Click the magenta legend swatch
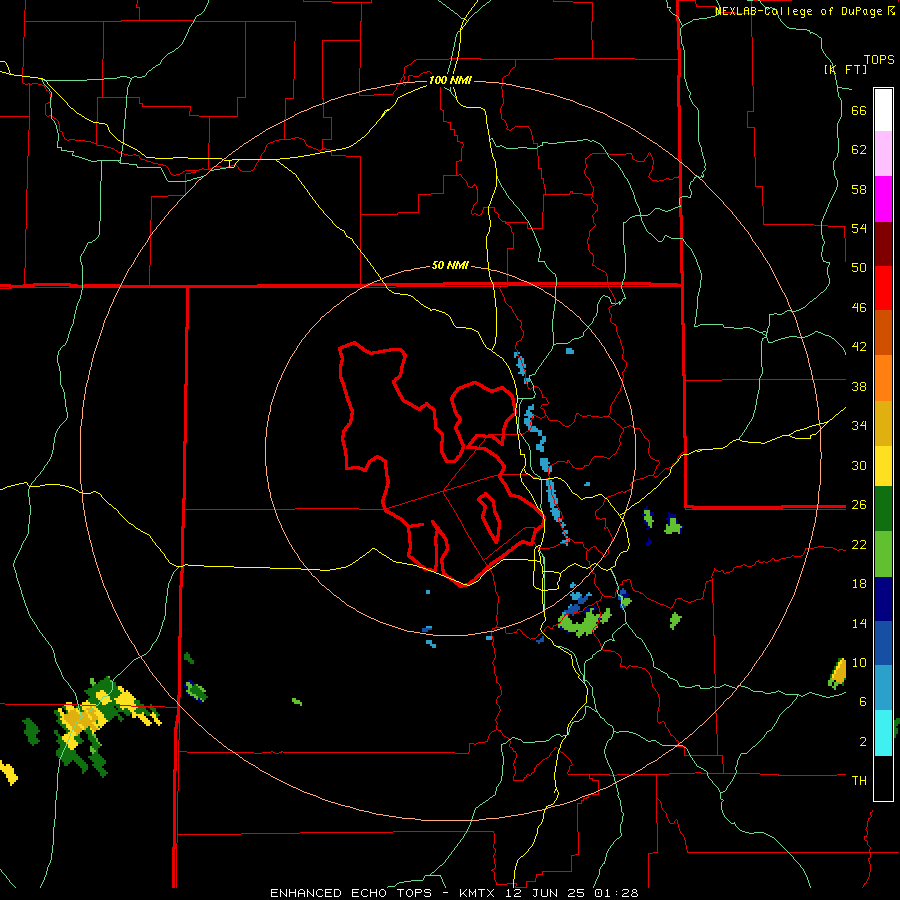This screenshot has width=900, height=900. 883,199
